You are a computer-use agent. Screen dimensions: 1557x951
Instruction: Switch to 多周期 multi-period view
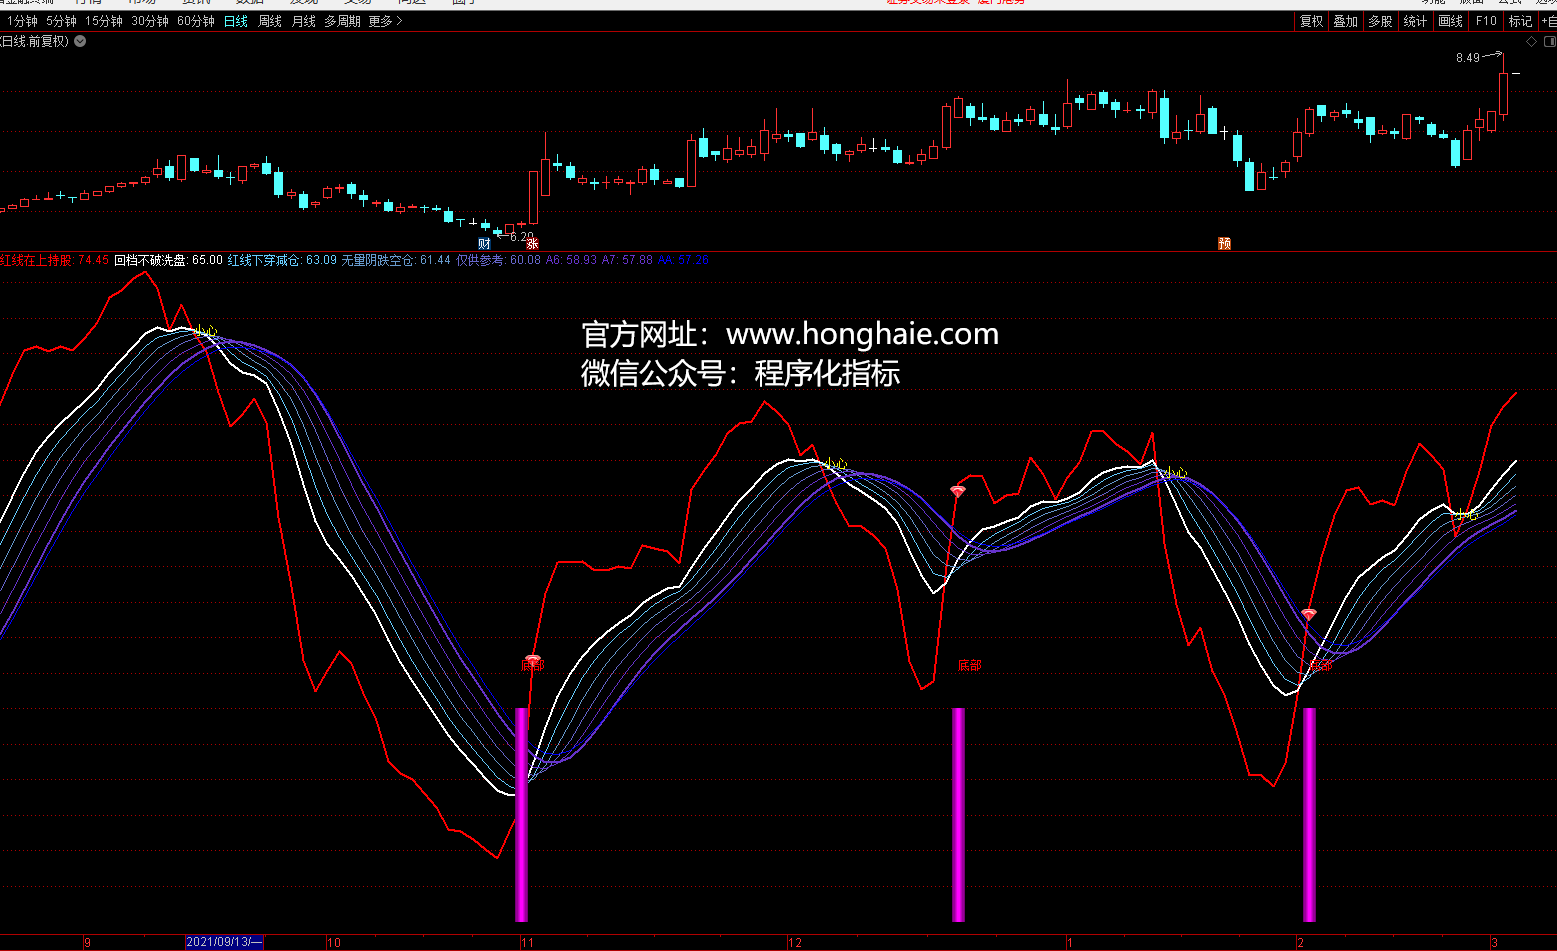click(342, 21)
